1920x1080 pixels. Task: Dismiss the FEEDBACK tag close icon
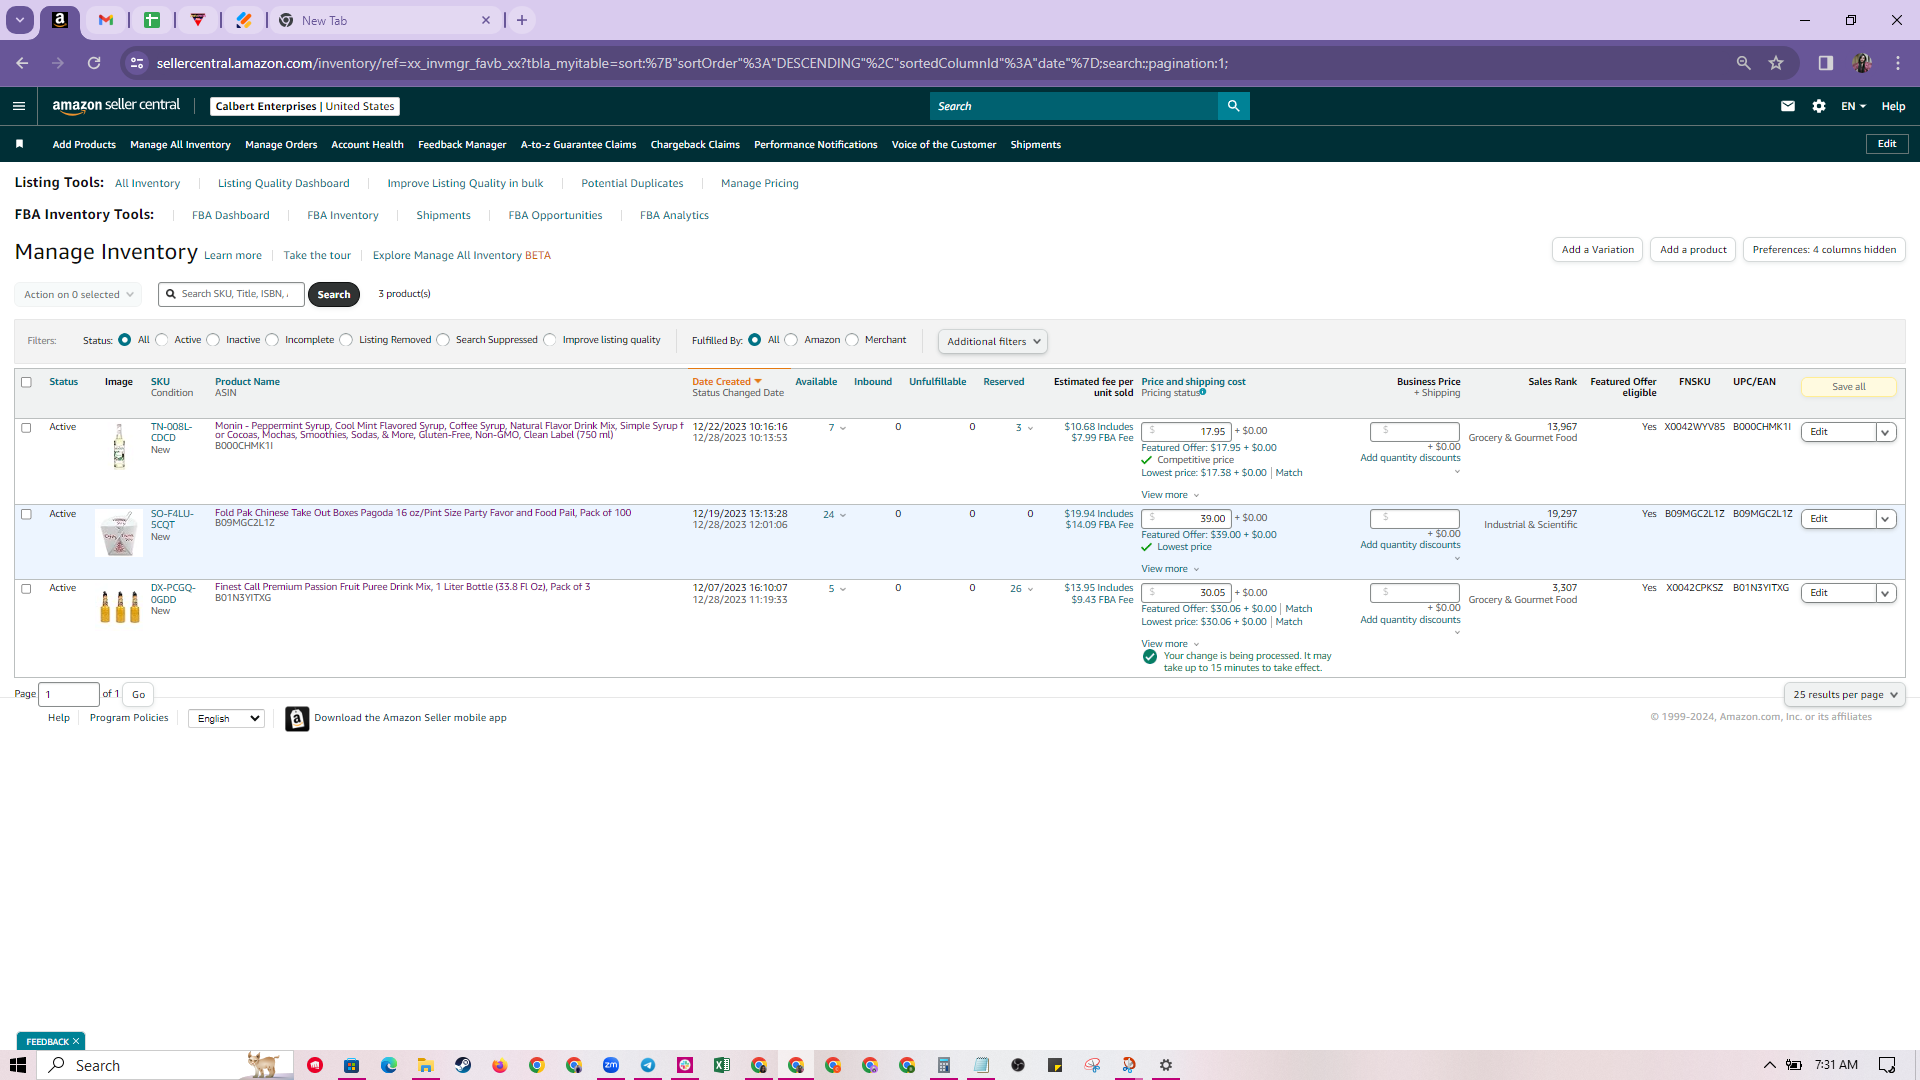click(75, 1042)
